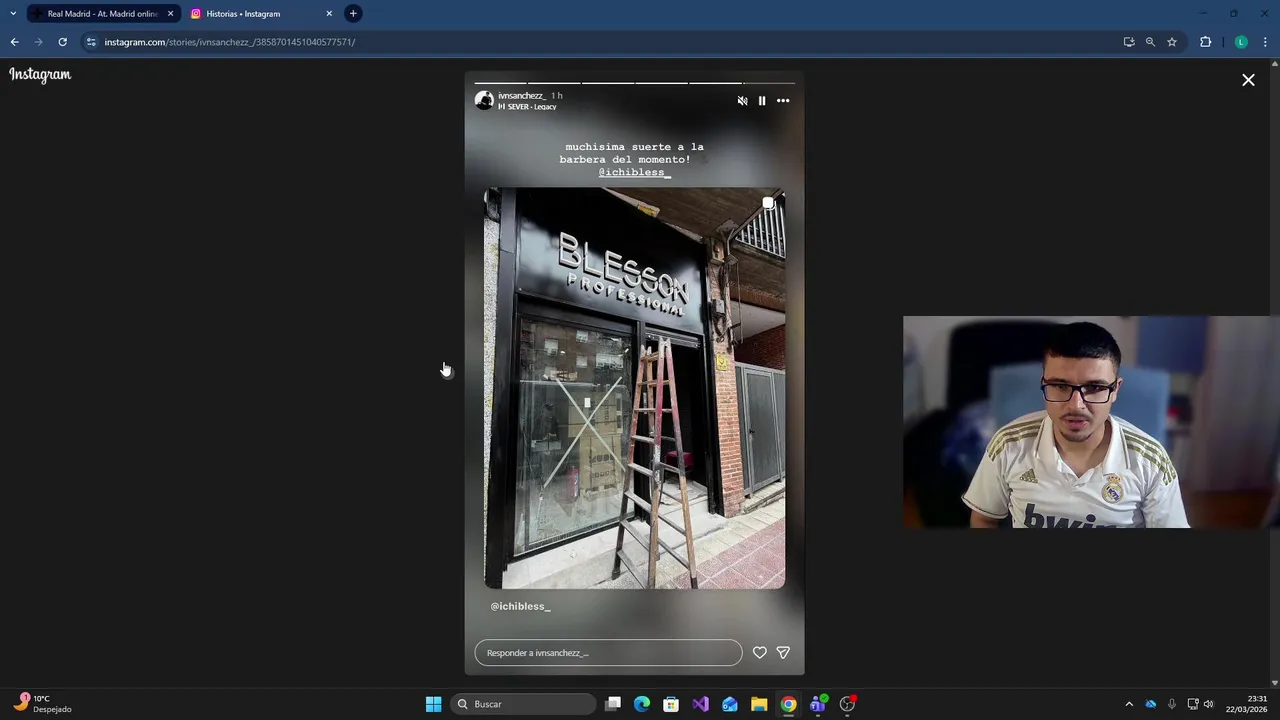This screenshot has width=1280, height=720.
Task: Open ivnsanchezz_ username link
Action: (521, 96)
